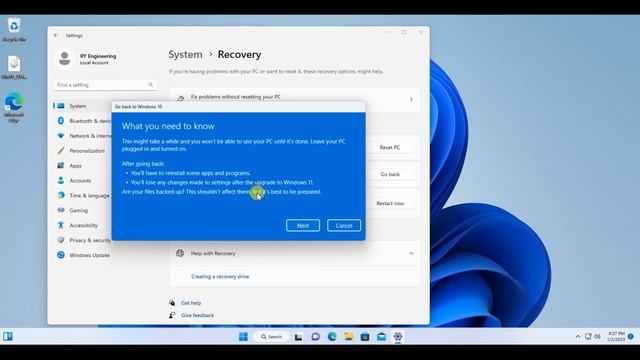Click the Reset PC button
This screenshot has width=640, height=360.
(390, 147)
